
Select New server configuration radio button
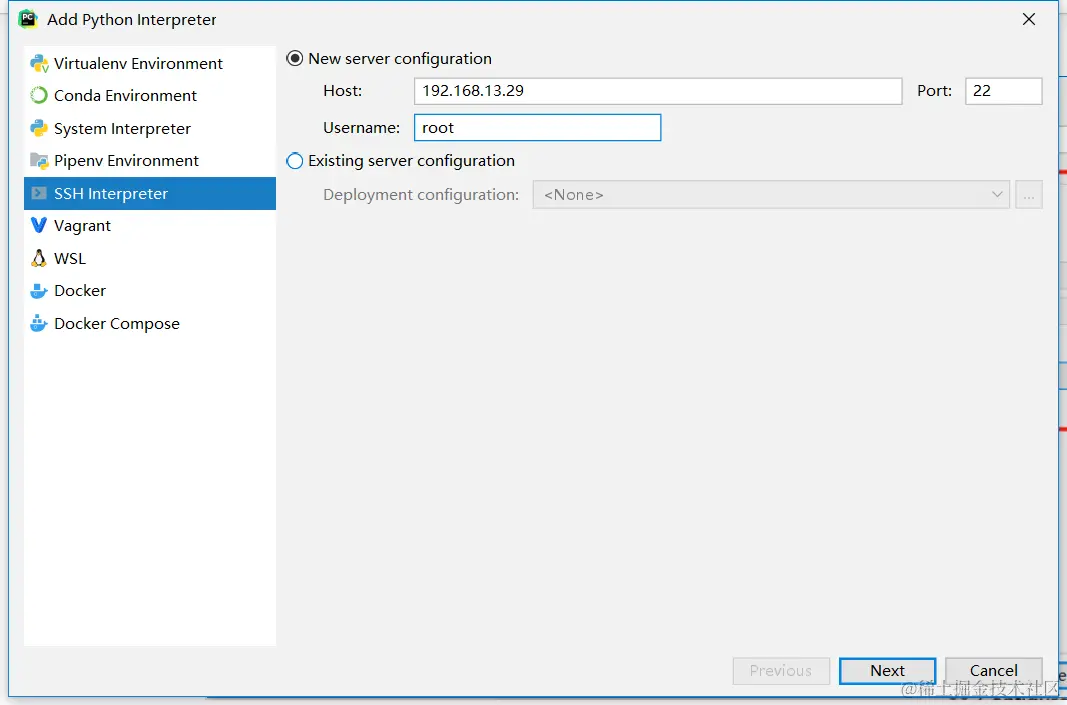(x=295, y=59)
